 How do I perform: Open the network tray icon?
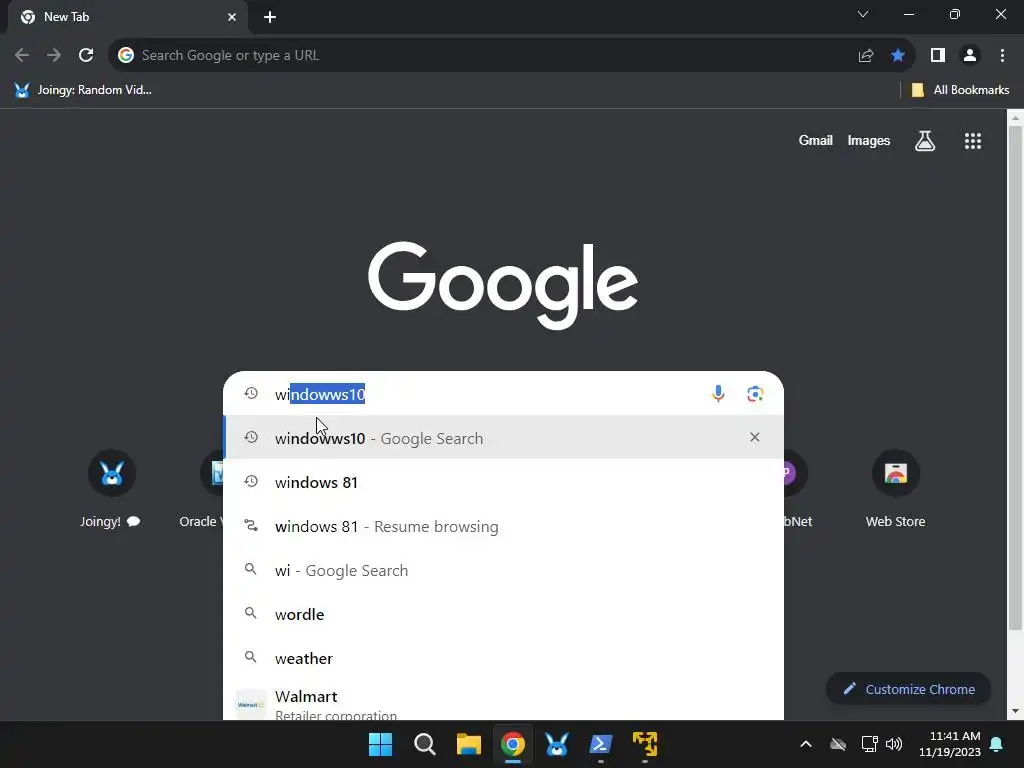pos(869,744)
